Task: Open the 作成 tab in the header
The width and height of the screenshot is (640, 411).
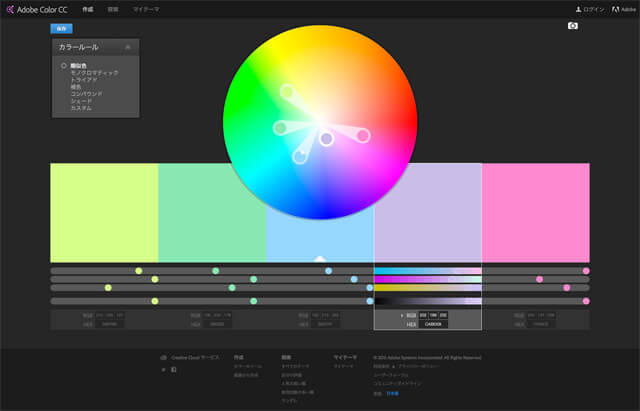Action: (88, 9)
